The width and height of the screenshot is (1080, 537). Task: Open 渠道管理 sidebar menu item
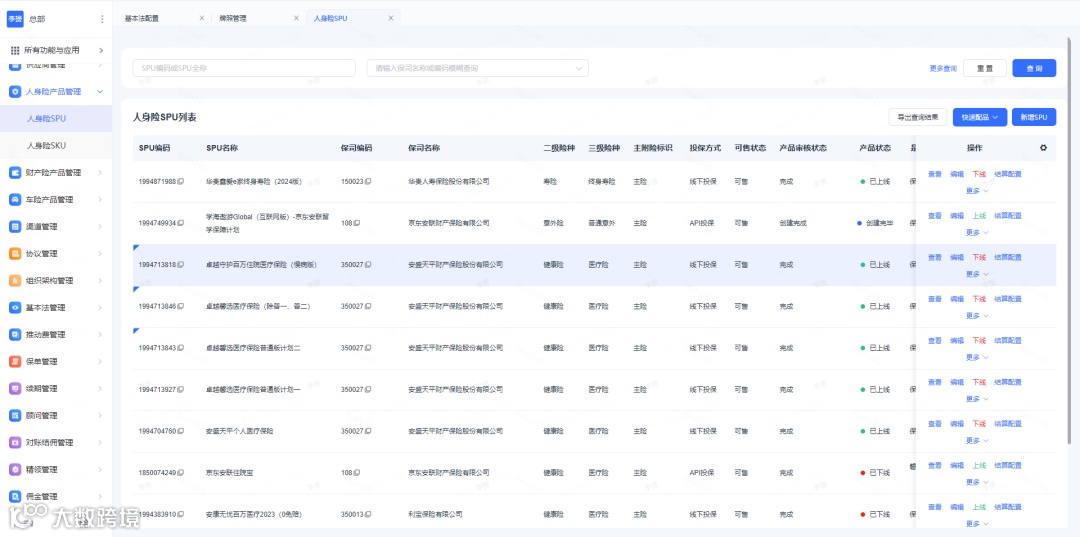(56, 227)
